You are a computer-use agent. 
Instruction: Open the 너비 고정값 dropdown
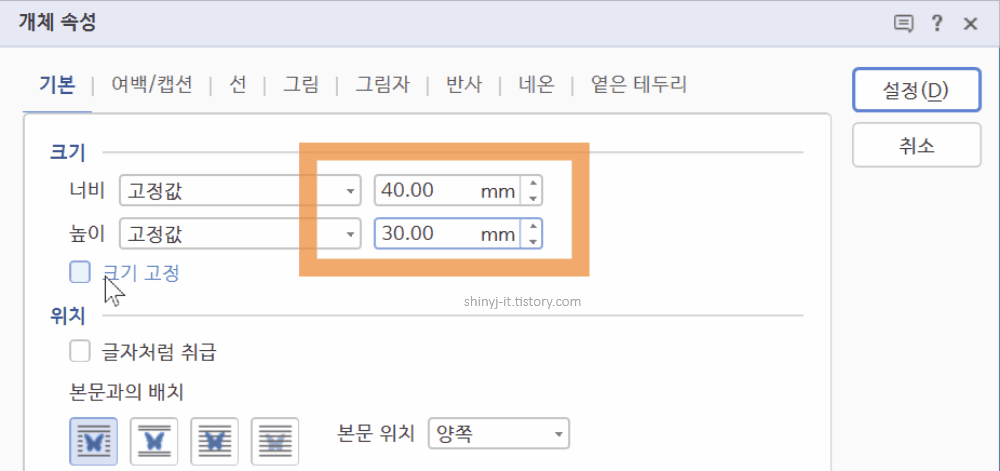click(240, 191)
